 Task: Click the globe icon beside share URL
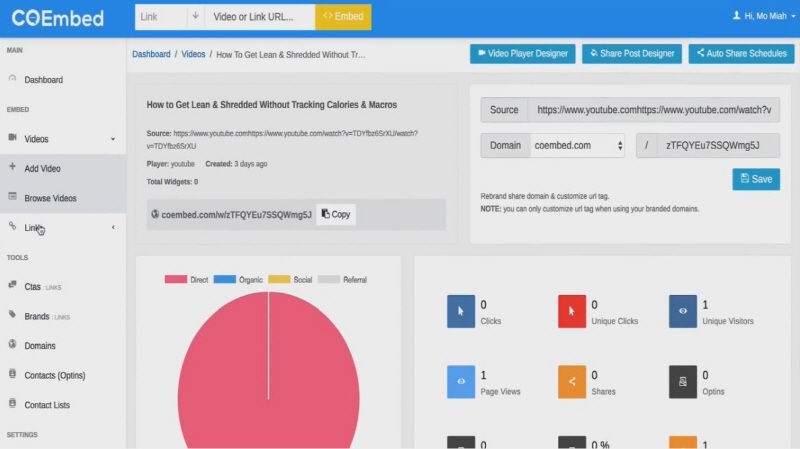[155, 214]
